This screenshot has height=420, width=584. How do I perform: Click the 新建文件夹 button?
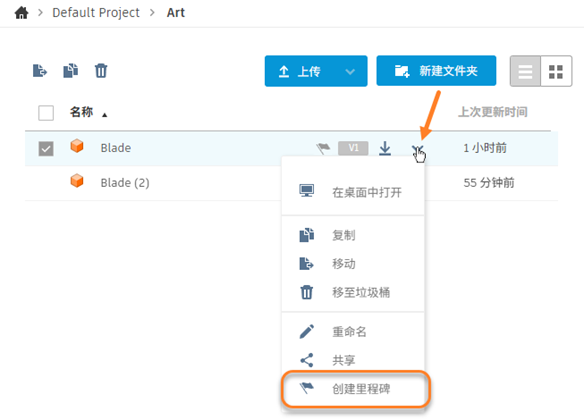coord(436,71)
